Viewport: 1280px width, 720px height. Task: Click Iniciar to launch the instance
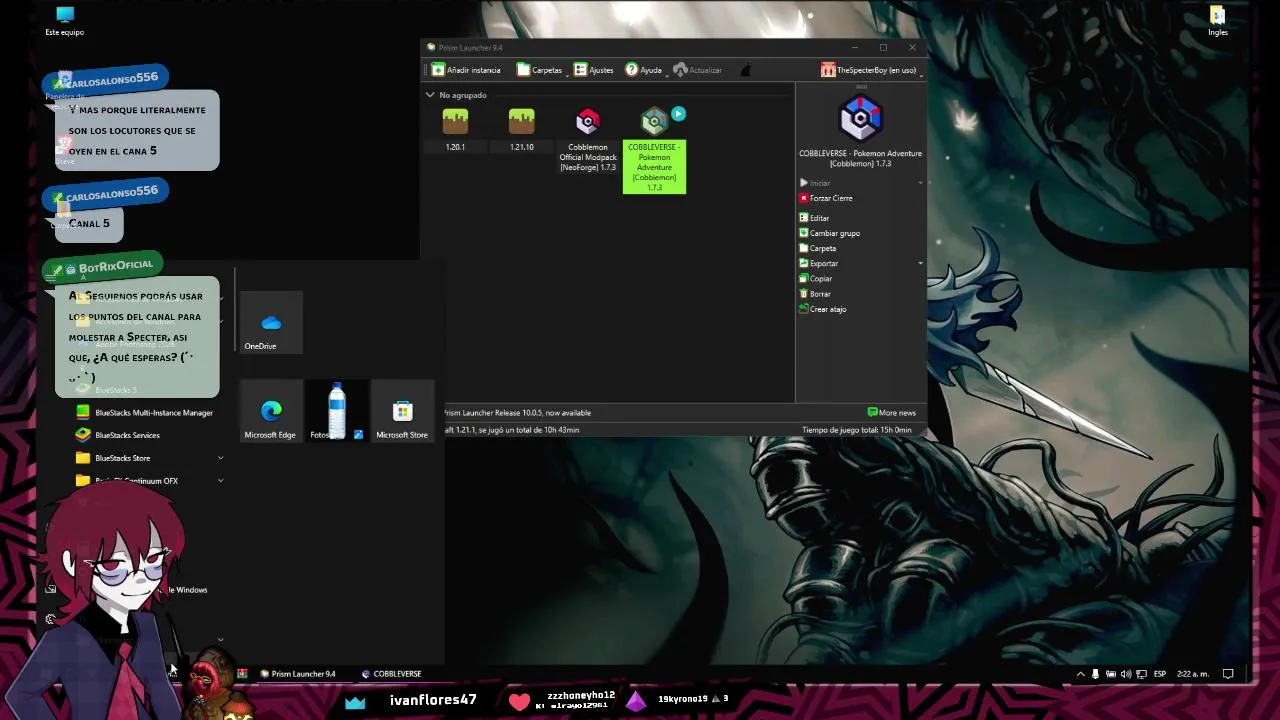(815, 183)
